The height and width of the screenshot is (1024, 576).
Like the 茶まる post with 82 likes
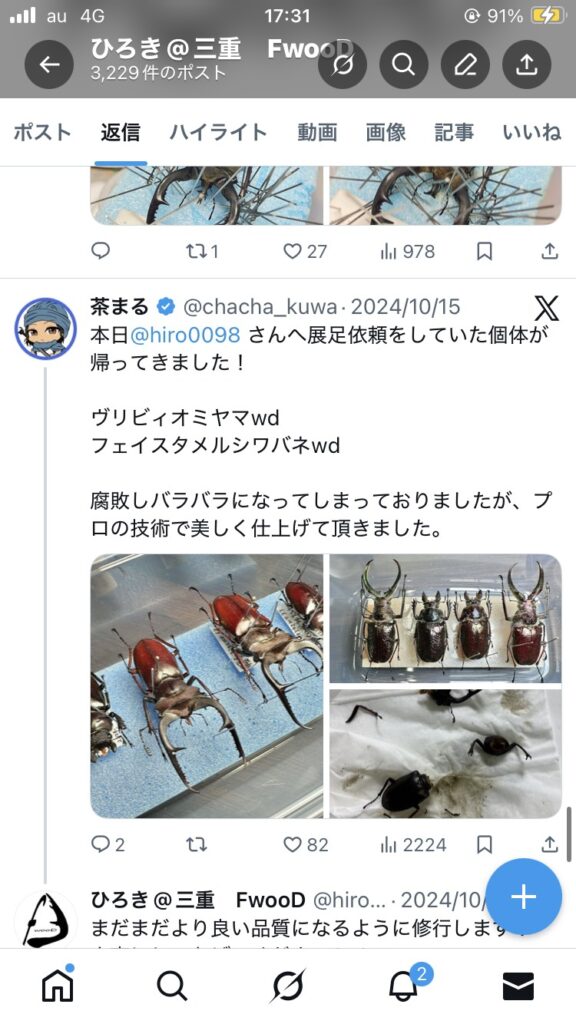pyautogui.click(x=305, y=844)
